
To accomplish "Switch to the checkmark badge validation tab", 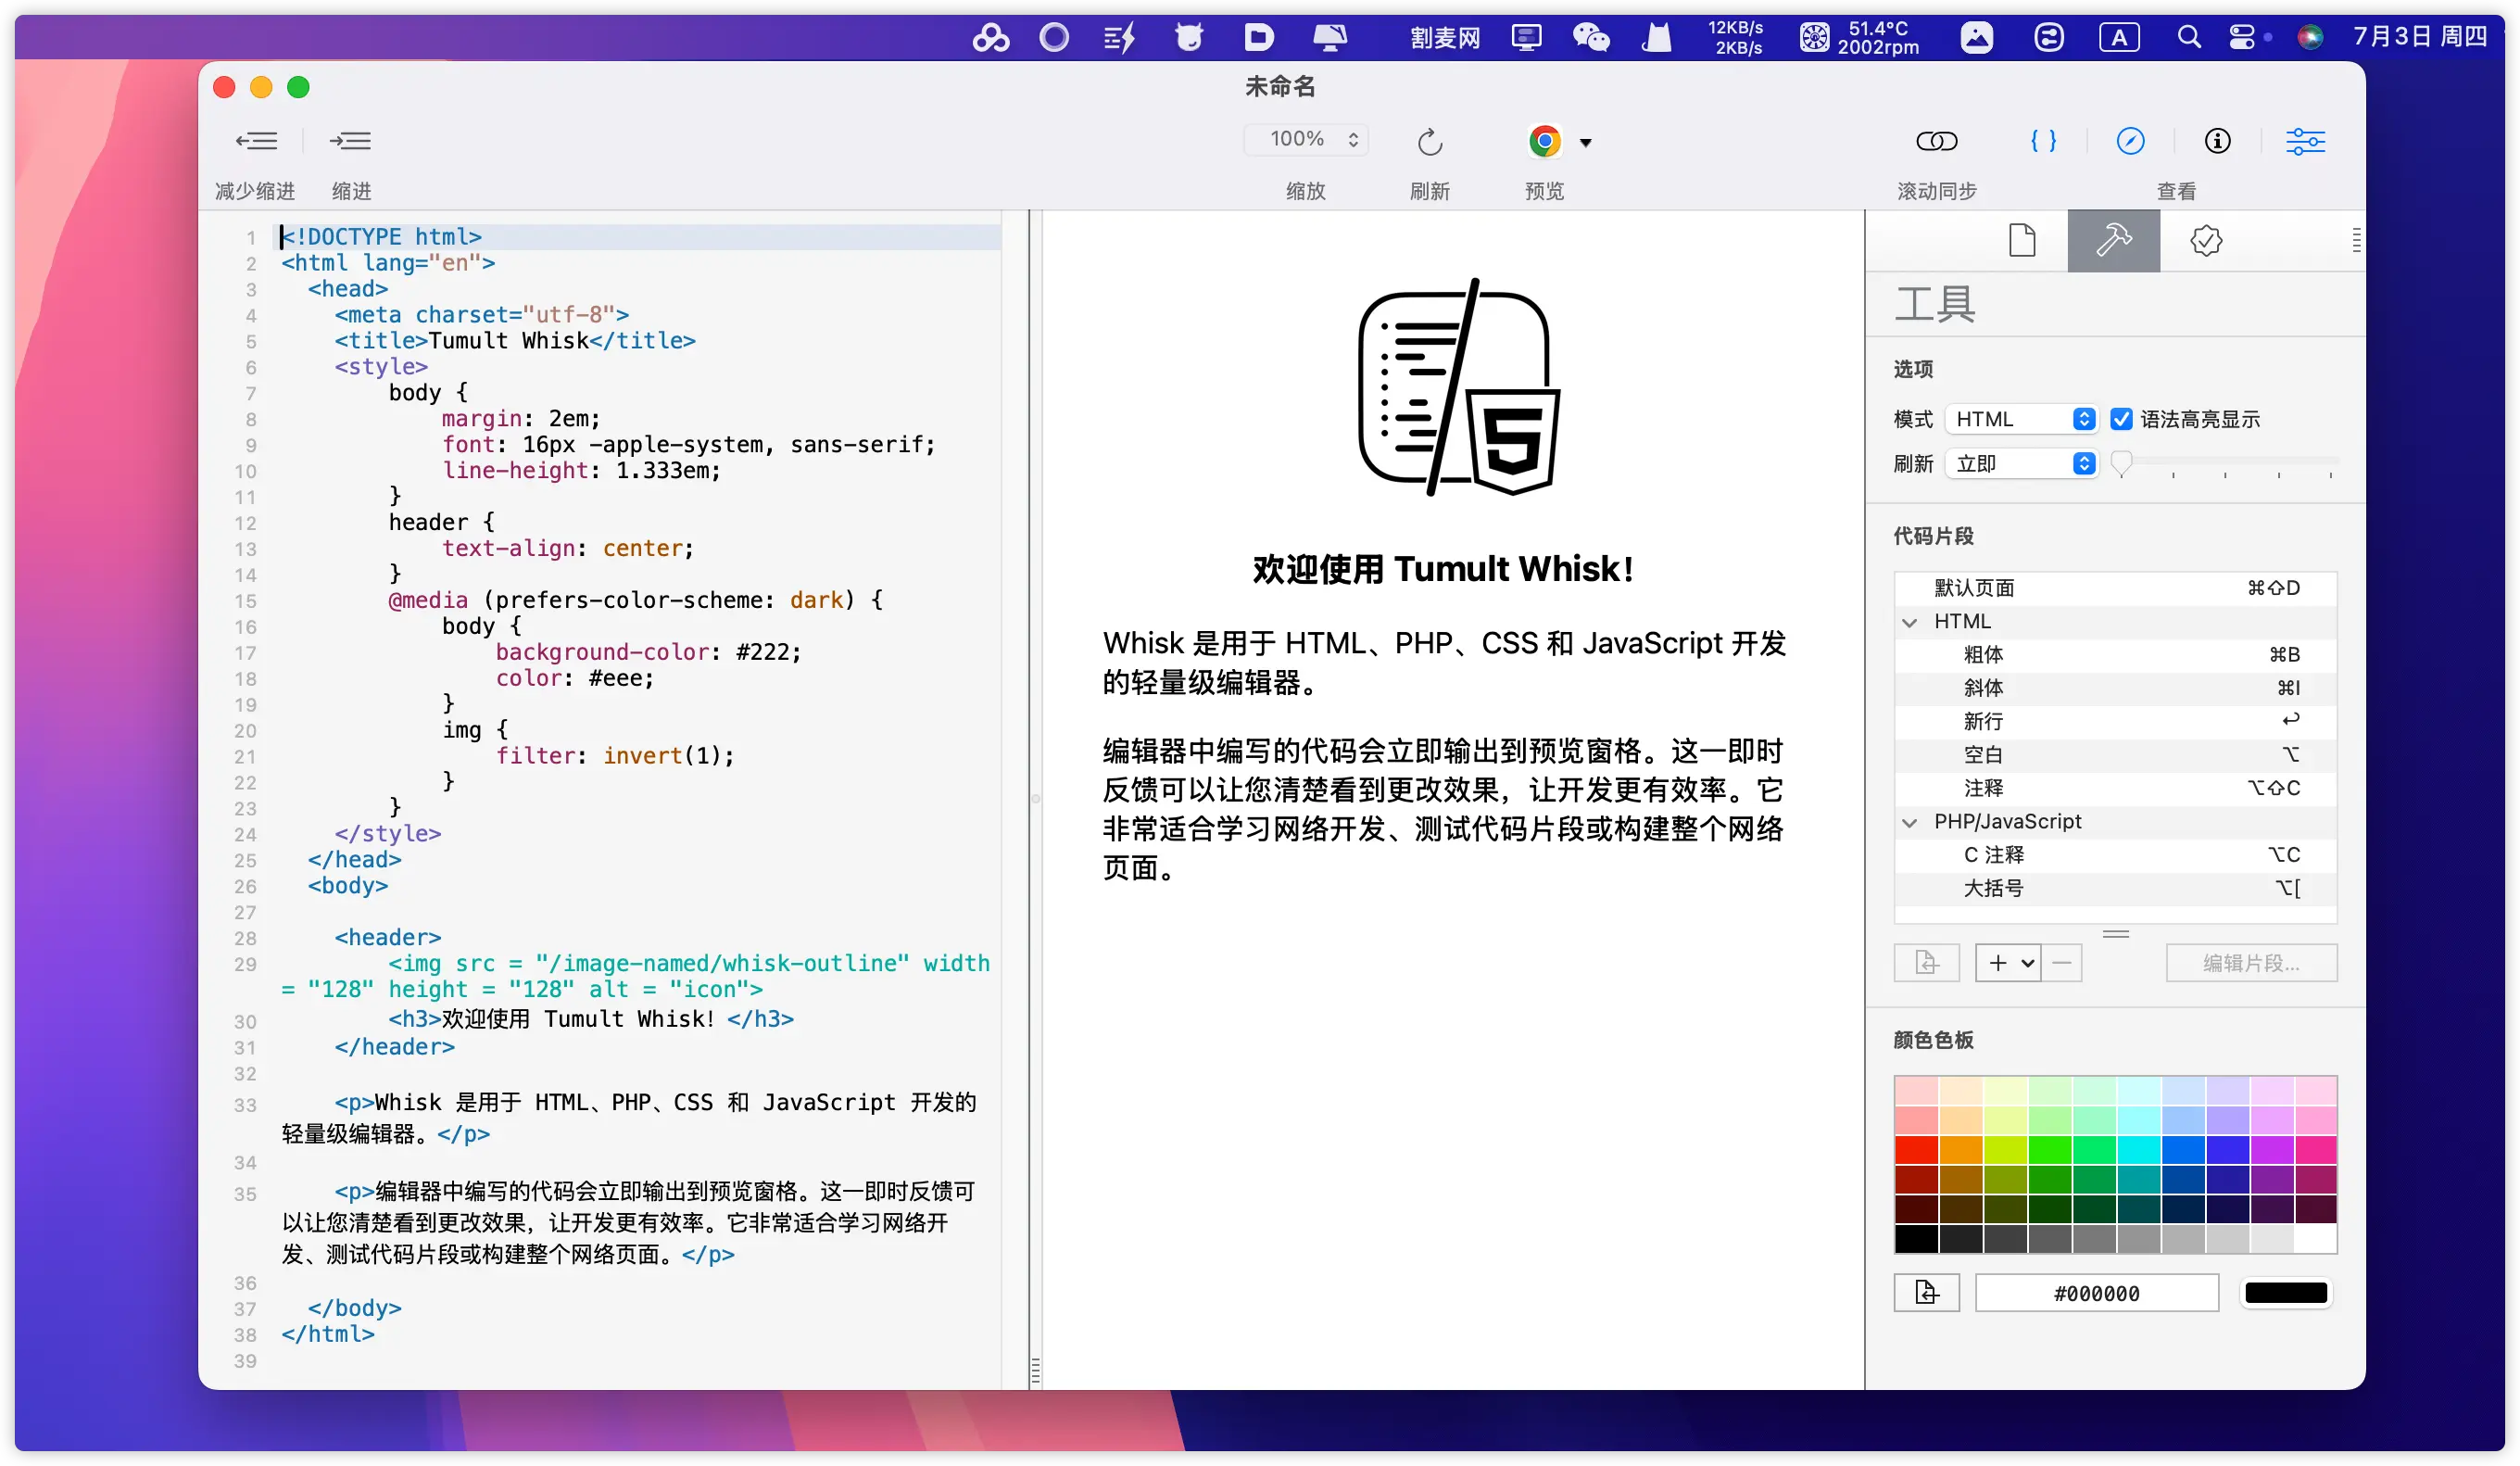I will (x=2205, y=241).
